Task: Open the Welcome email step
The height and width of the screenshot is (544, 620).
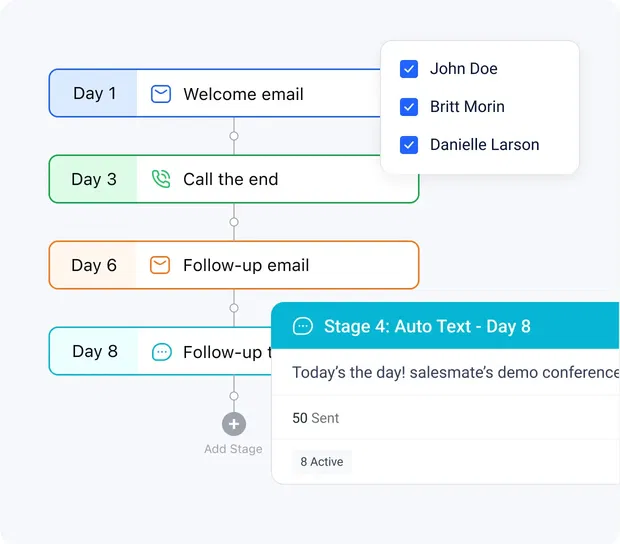Action: click(243, 94)
